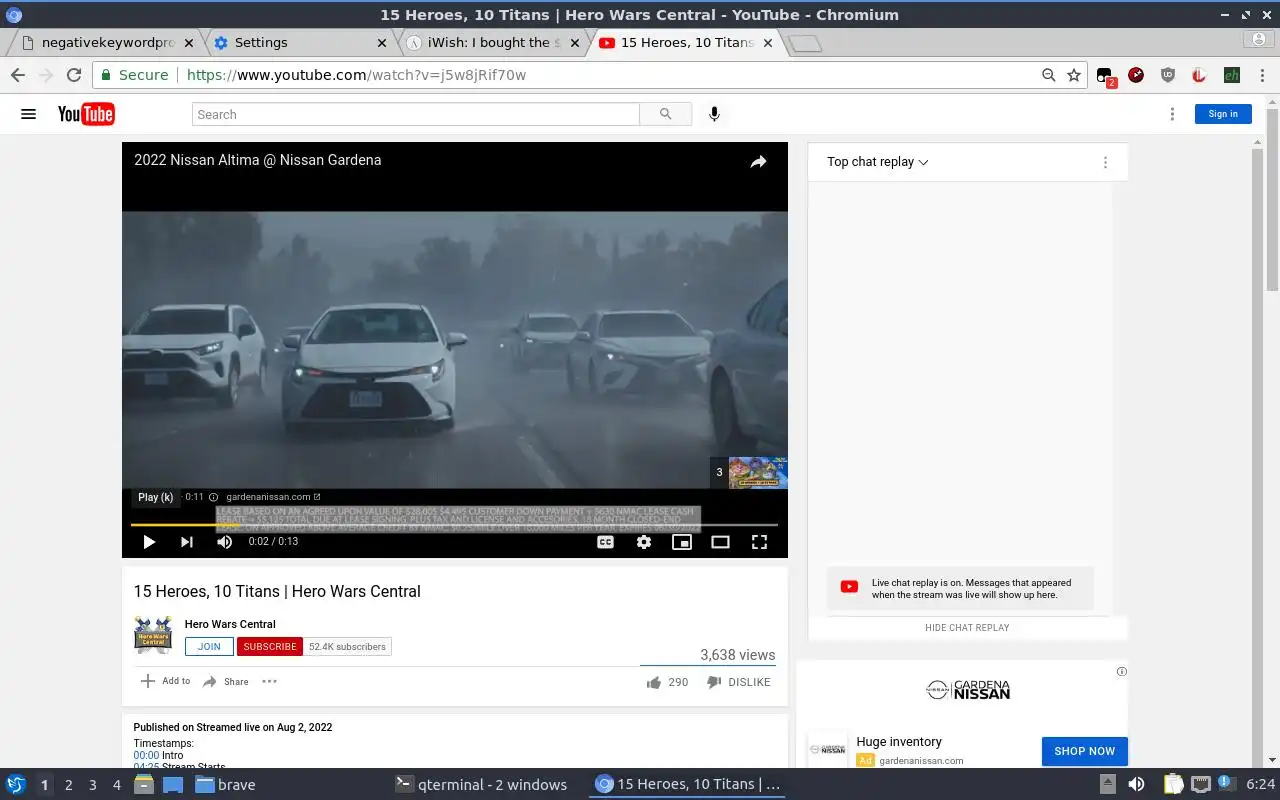The height and width of the screenshot is (800, 1280).
Task: Click the SHOP NOW ad button
Action: tap(1084, 751)
